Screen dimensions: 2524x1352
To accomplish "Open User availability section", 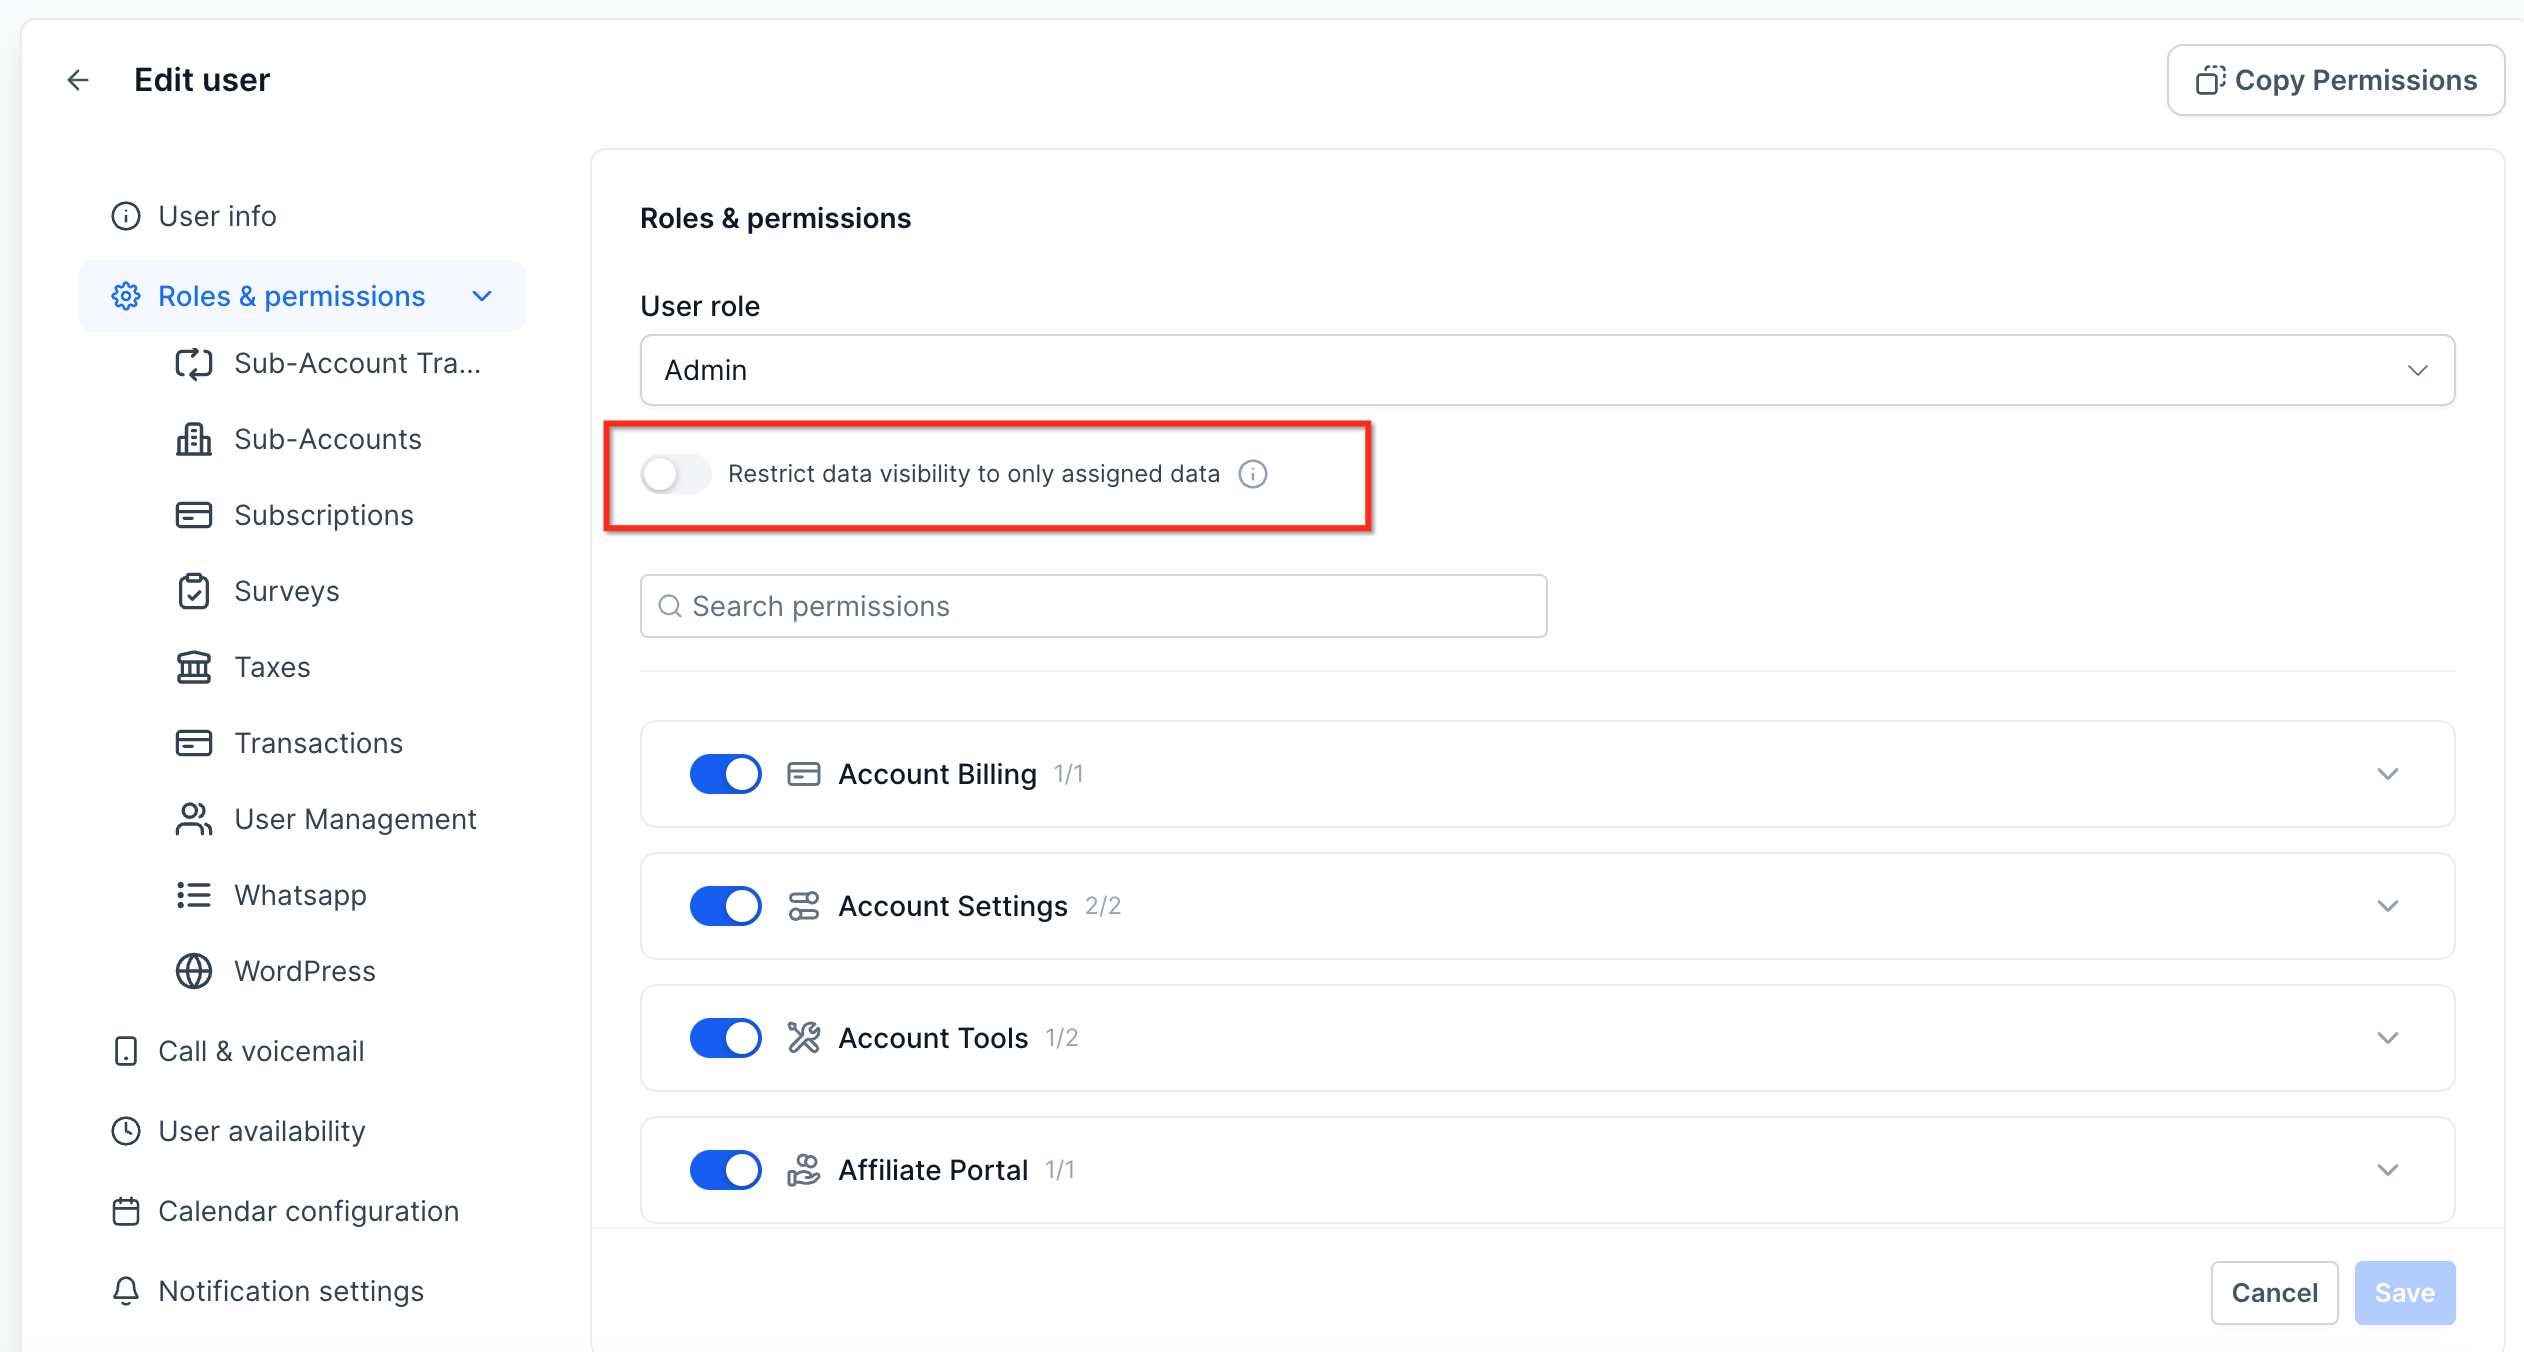I will point(238,1132).
